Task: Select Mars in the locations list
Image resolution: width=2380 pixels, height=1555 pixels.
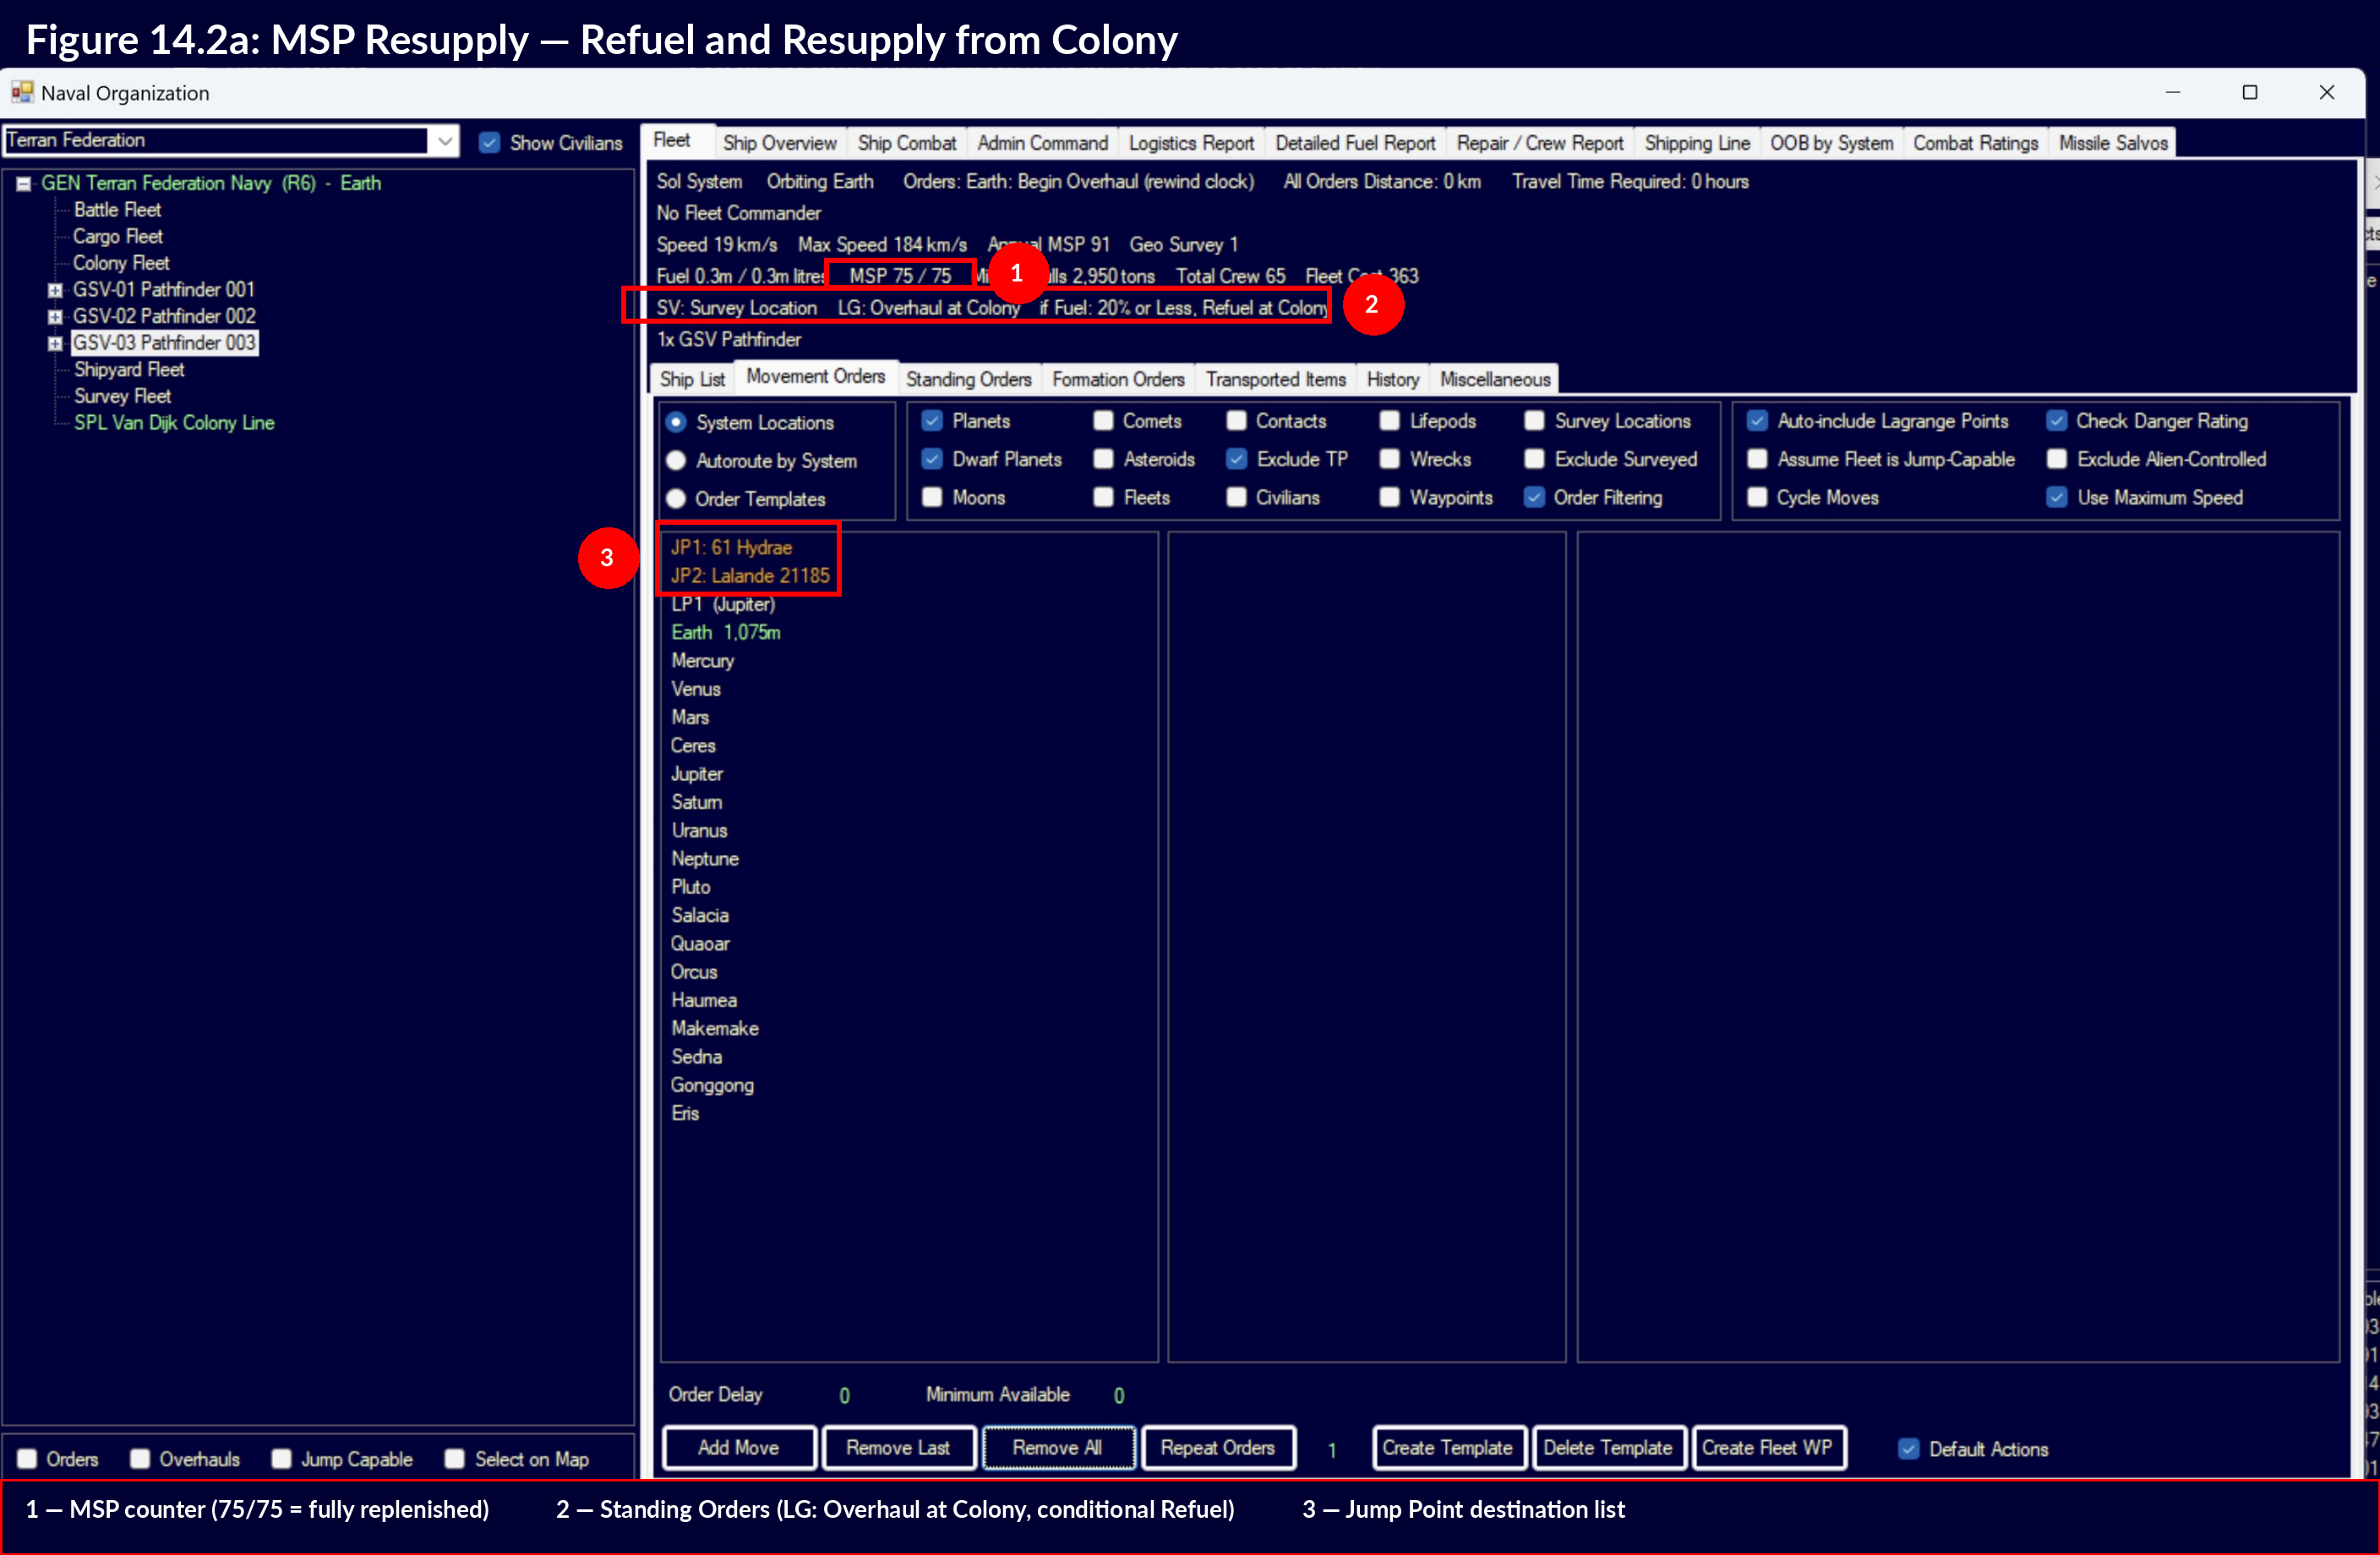Action: pos(690,717)
